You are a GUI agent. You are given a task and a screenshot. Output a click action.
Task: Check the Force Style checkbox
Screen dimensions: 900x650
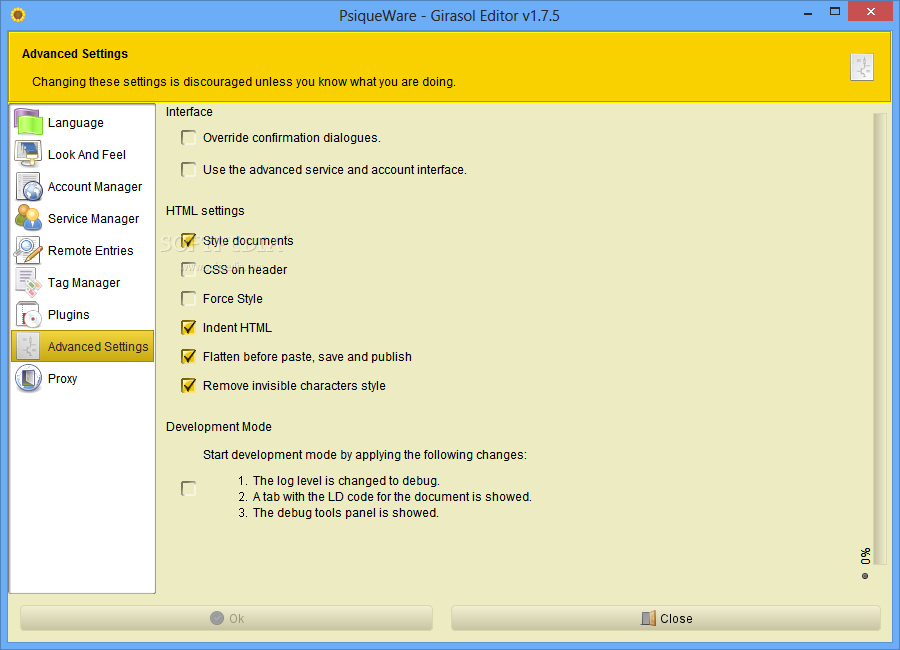pos(188,299)
